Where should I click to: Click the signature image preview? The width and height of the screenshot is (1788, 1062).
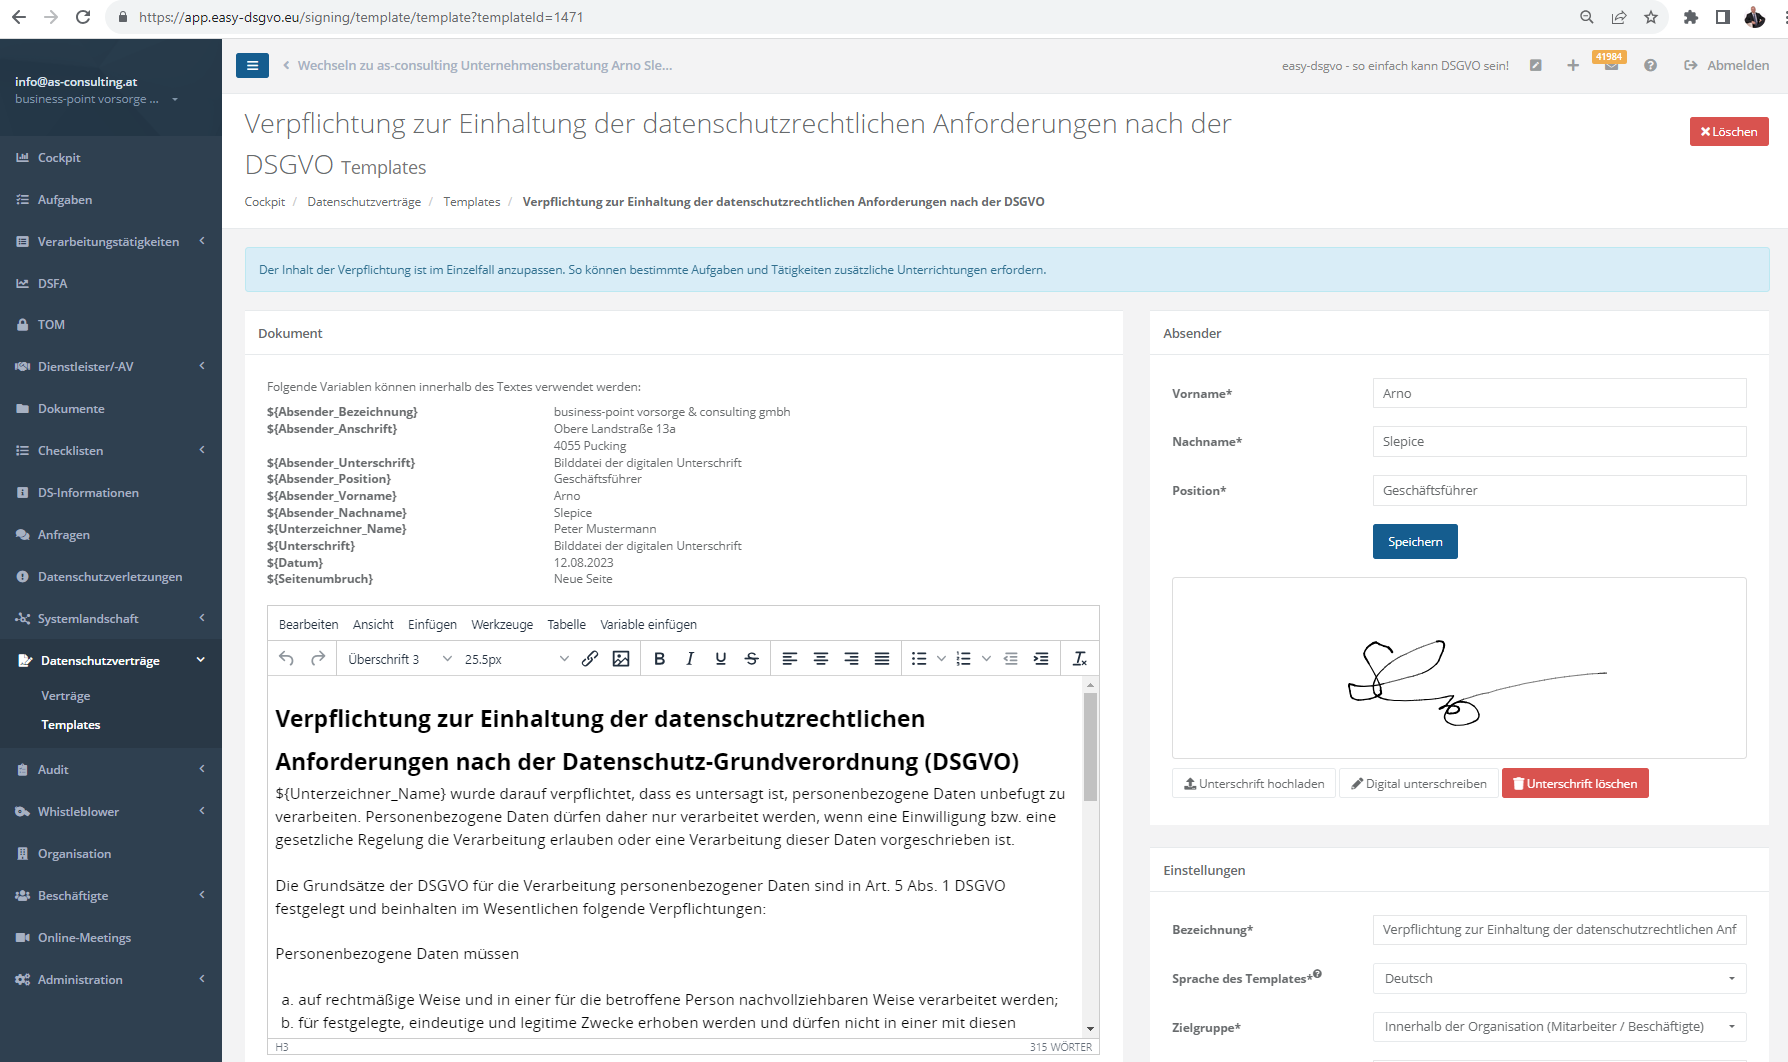1459,668
